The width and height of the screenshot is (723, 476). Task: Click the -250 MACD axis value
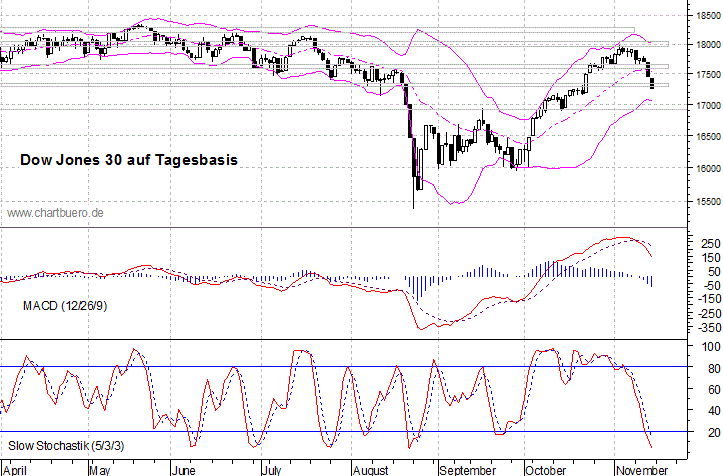point(708,314)
